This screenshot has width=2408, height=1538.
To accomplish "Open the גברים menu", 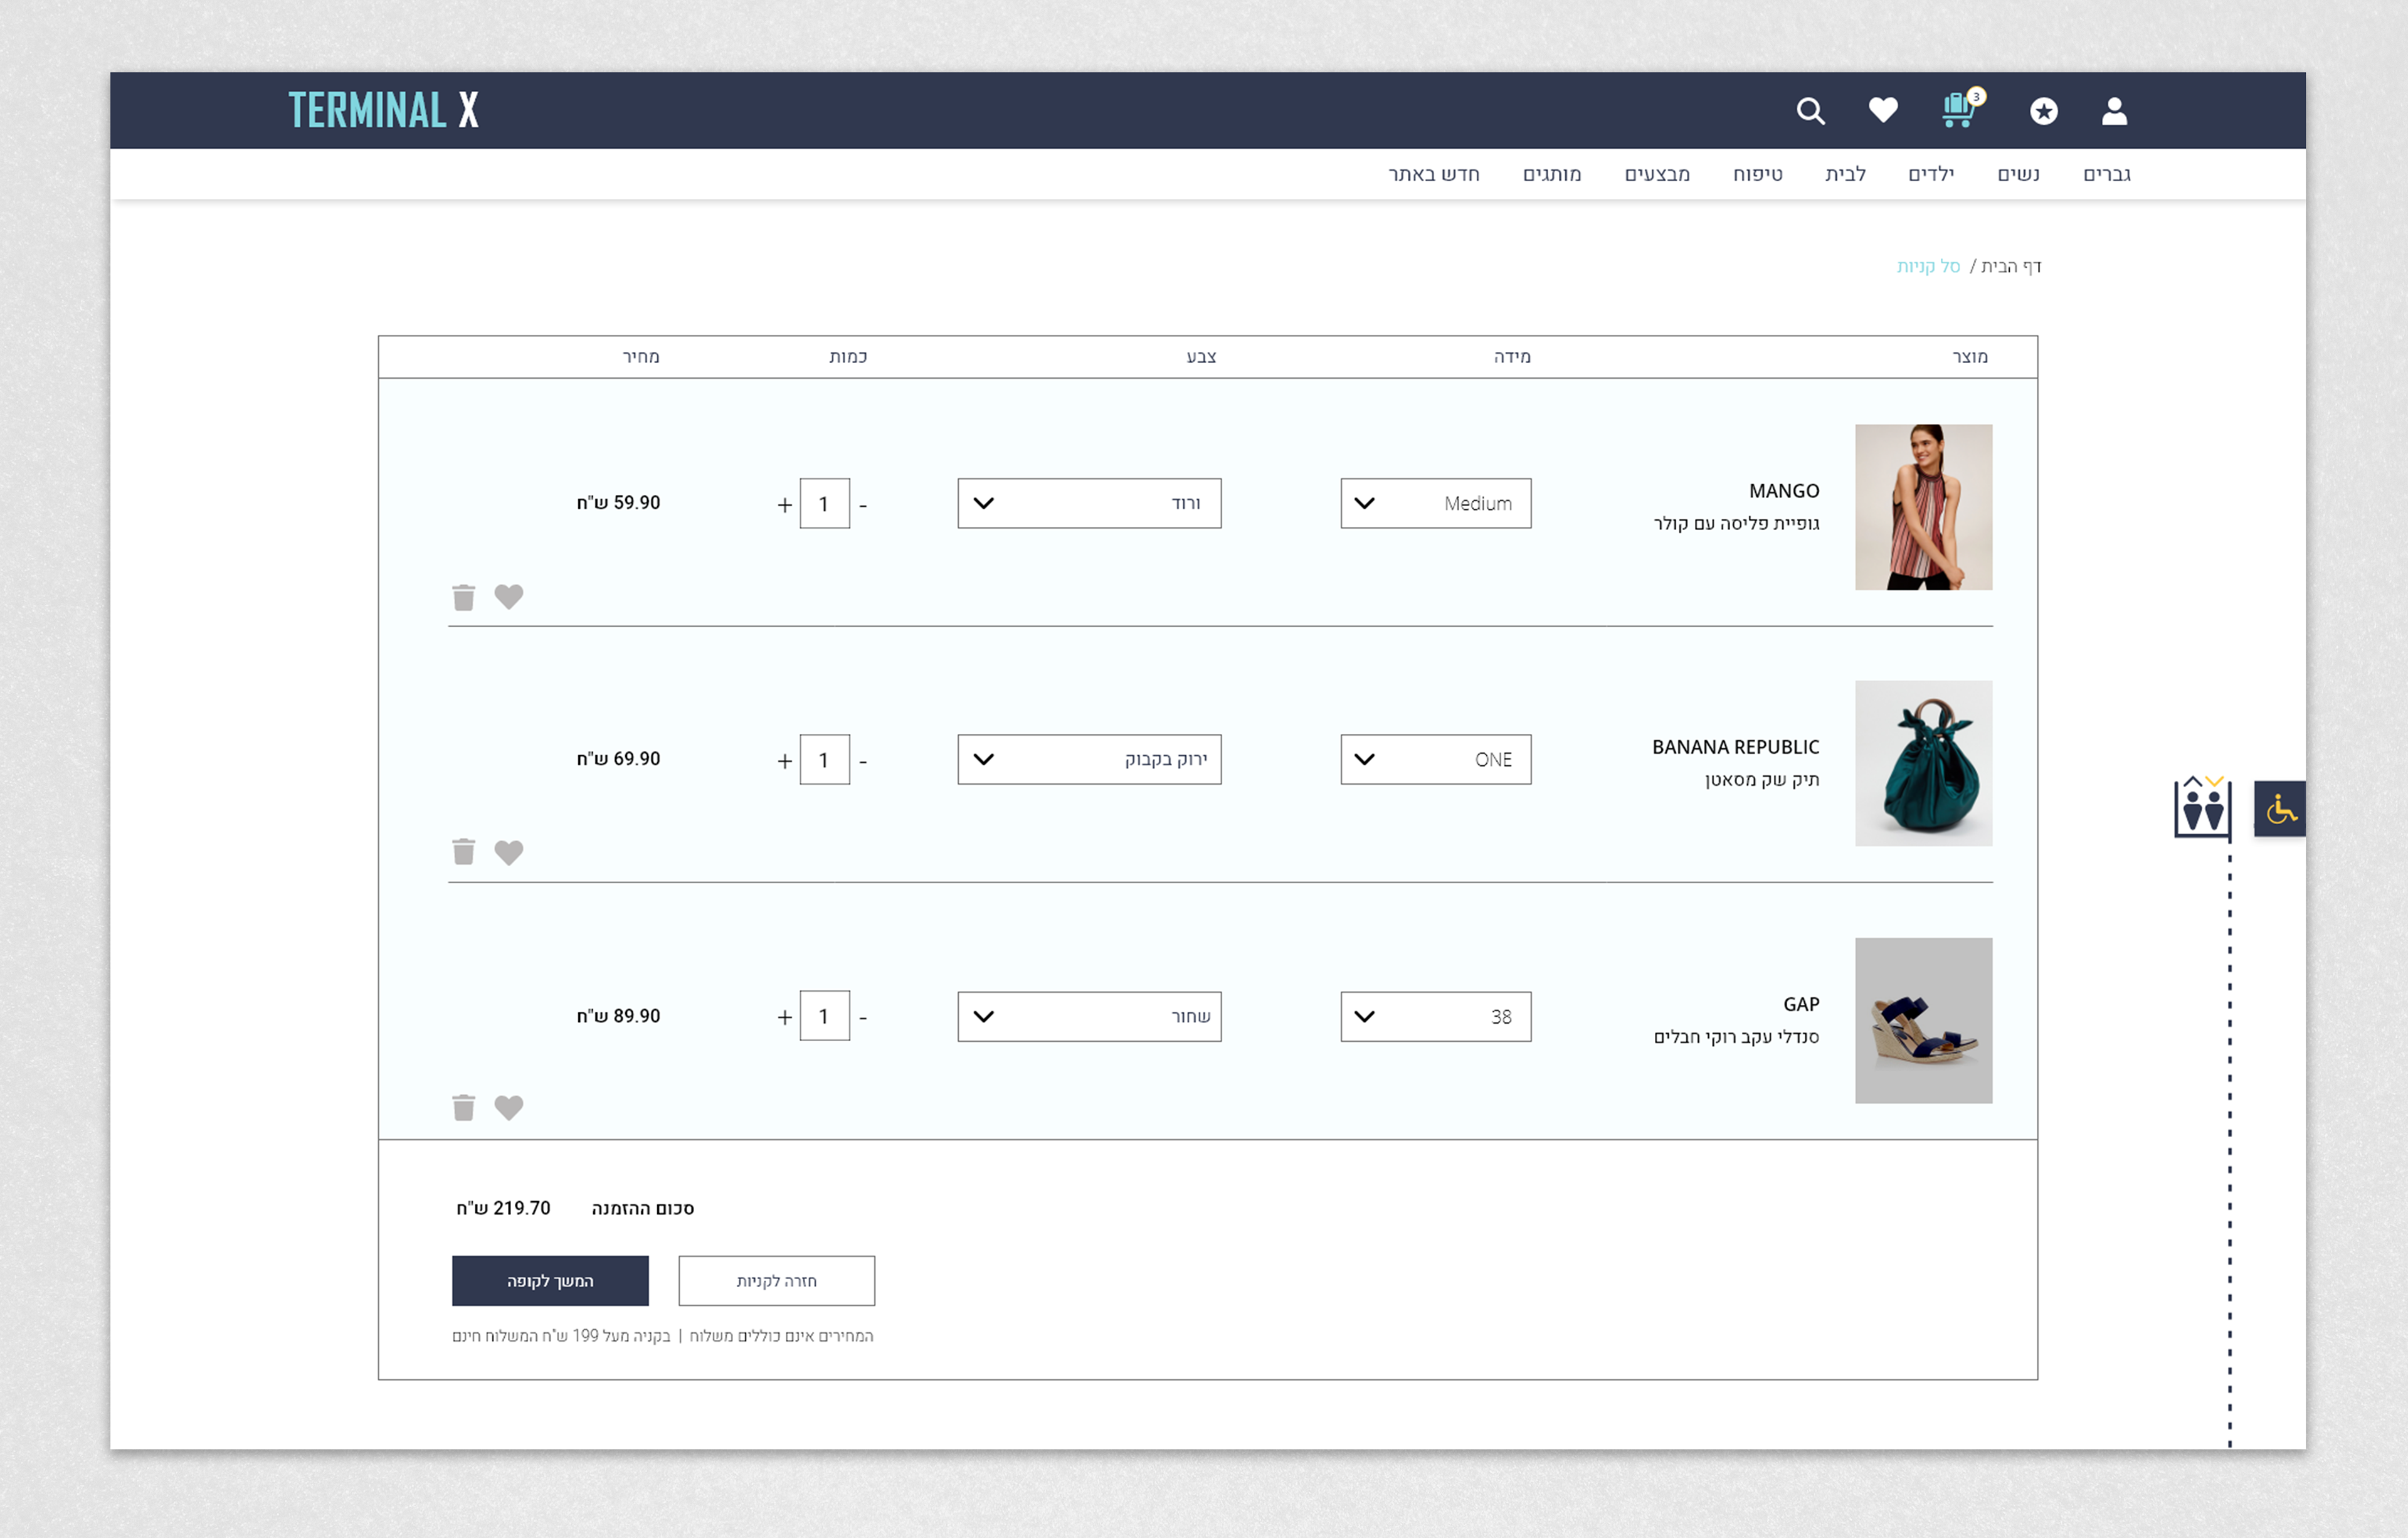I will point(2107,174).
